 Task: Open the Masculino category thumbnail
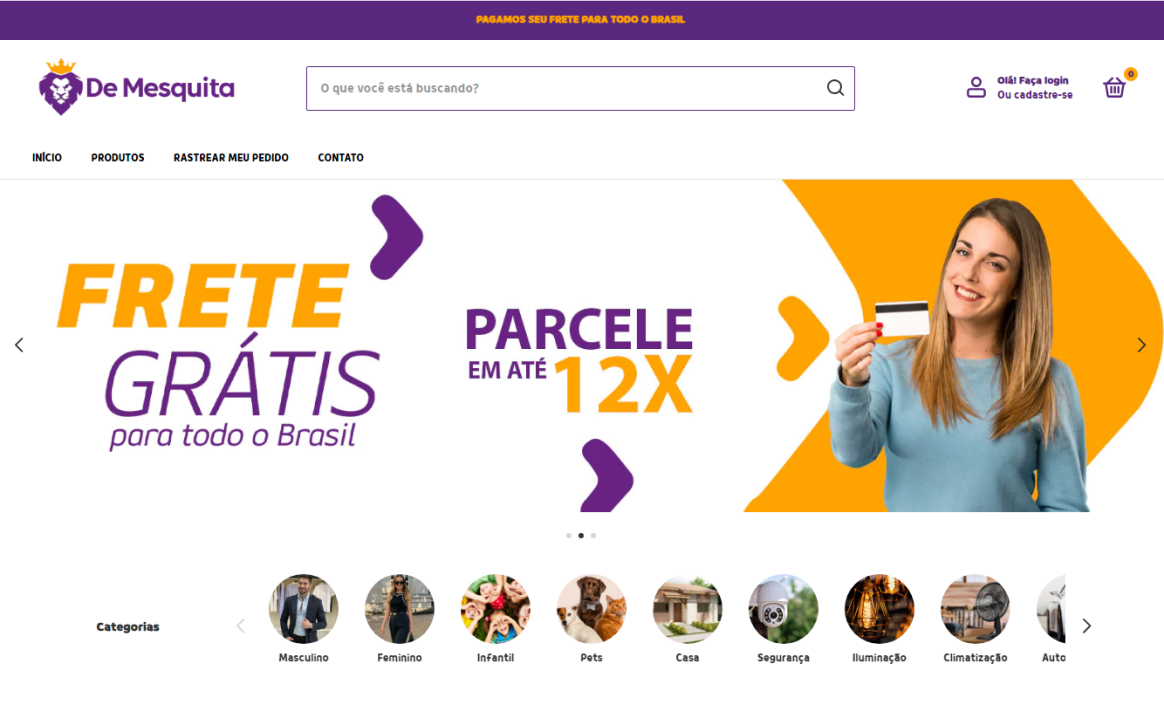303,609
